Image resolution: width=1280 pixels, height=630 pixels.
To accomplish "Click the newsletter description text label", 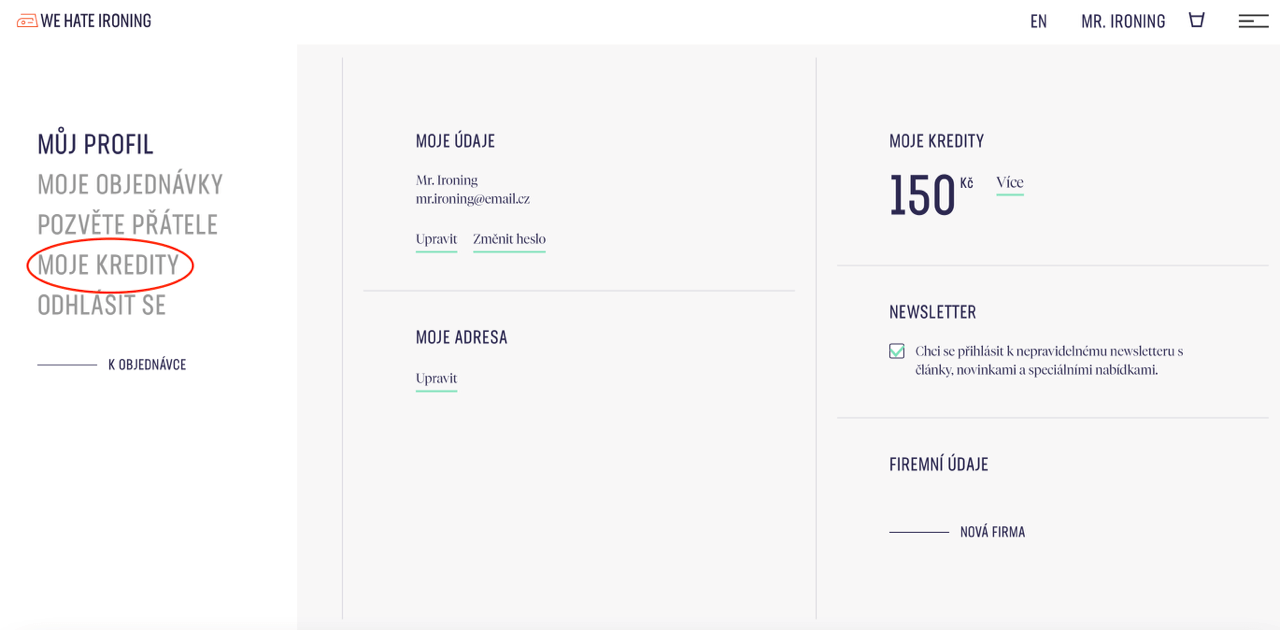I will point(1048,360).
